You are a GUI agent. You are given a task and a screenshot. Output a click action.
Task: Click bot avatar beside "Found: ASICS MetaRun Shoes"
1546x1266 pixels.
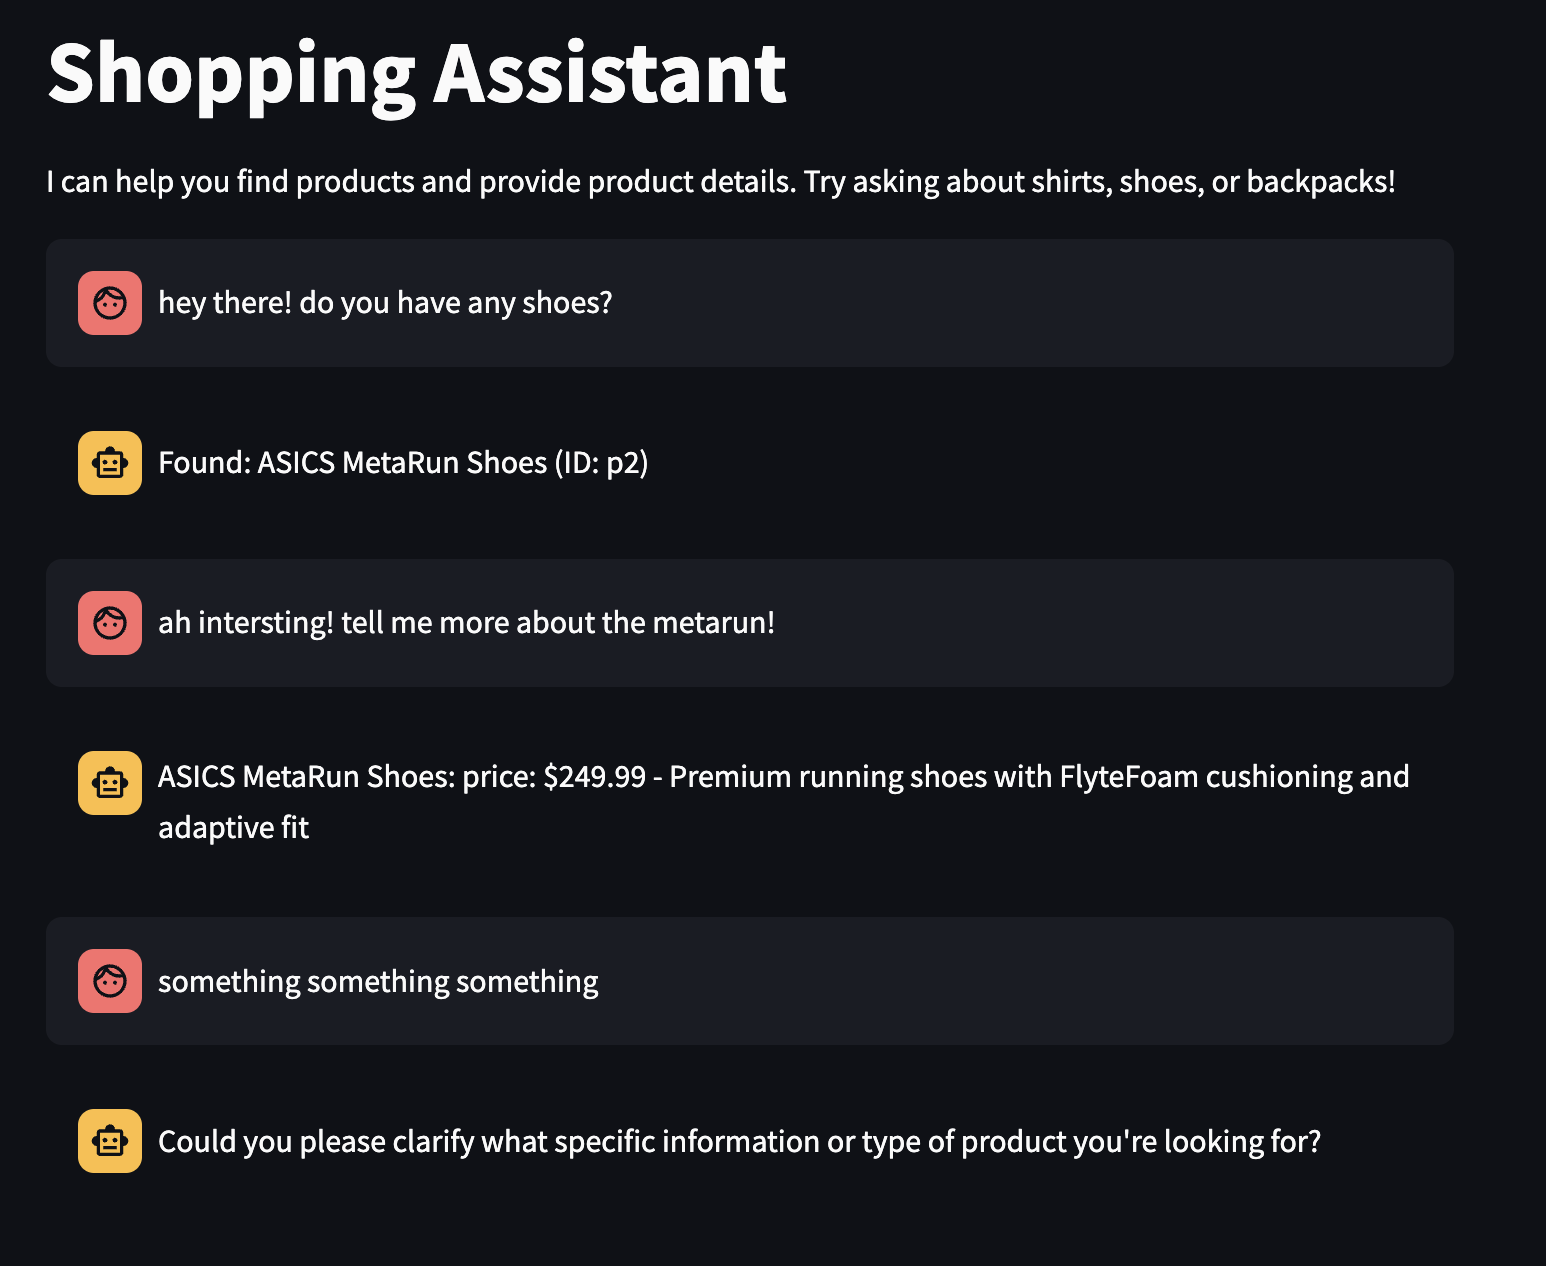coord(110,463)
